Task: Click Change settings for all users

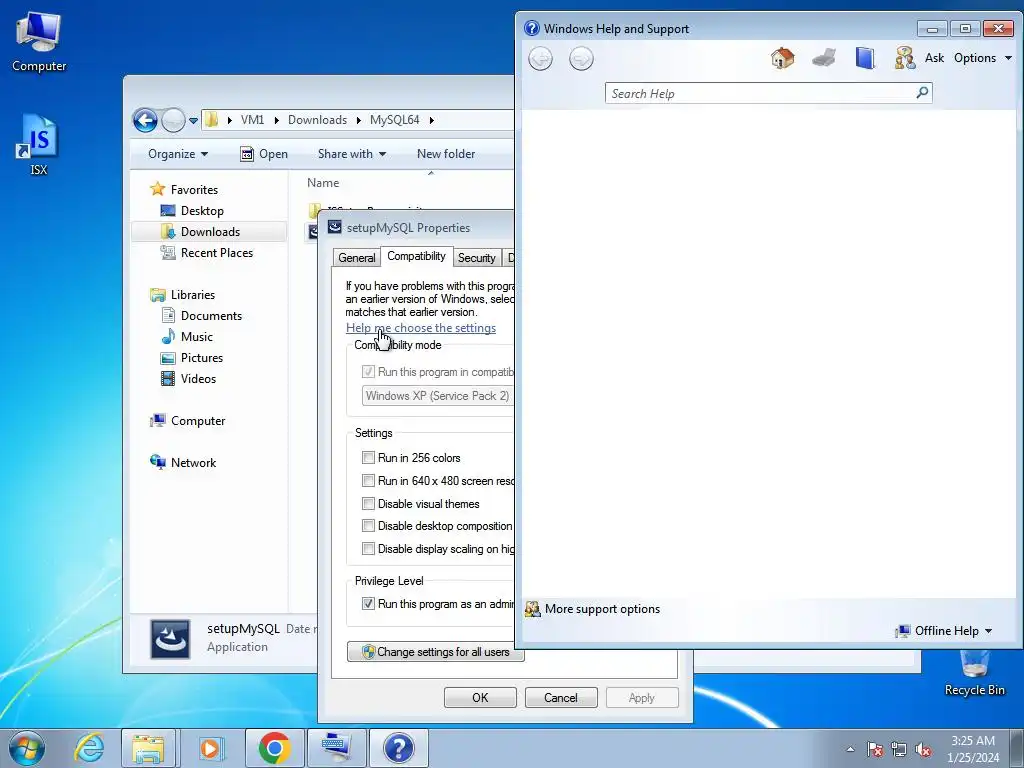Action: click(x=436, y=652)
